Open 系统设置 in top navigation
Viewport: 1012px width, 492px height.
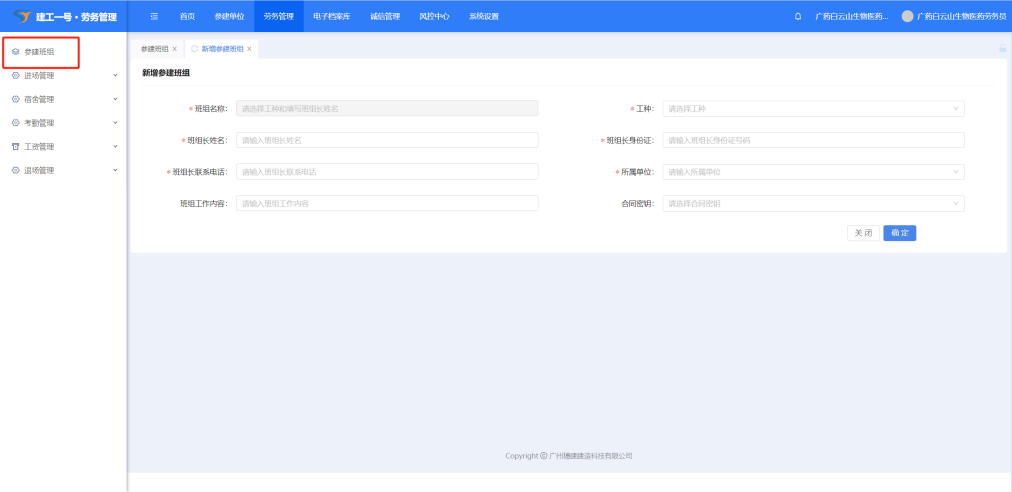coord(483,16)
